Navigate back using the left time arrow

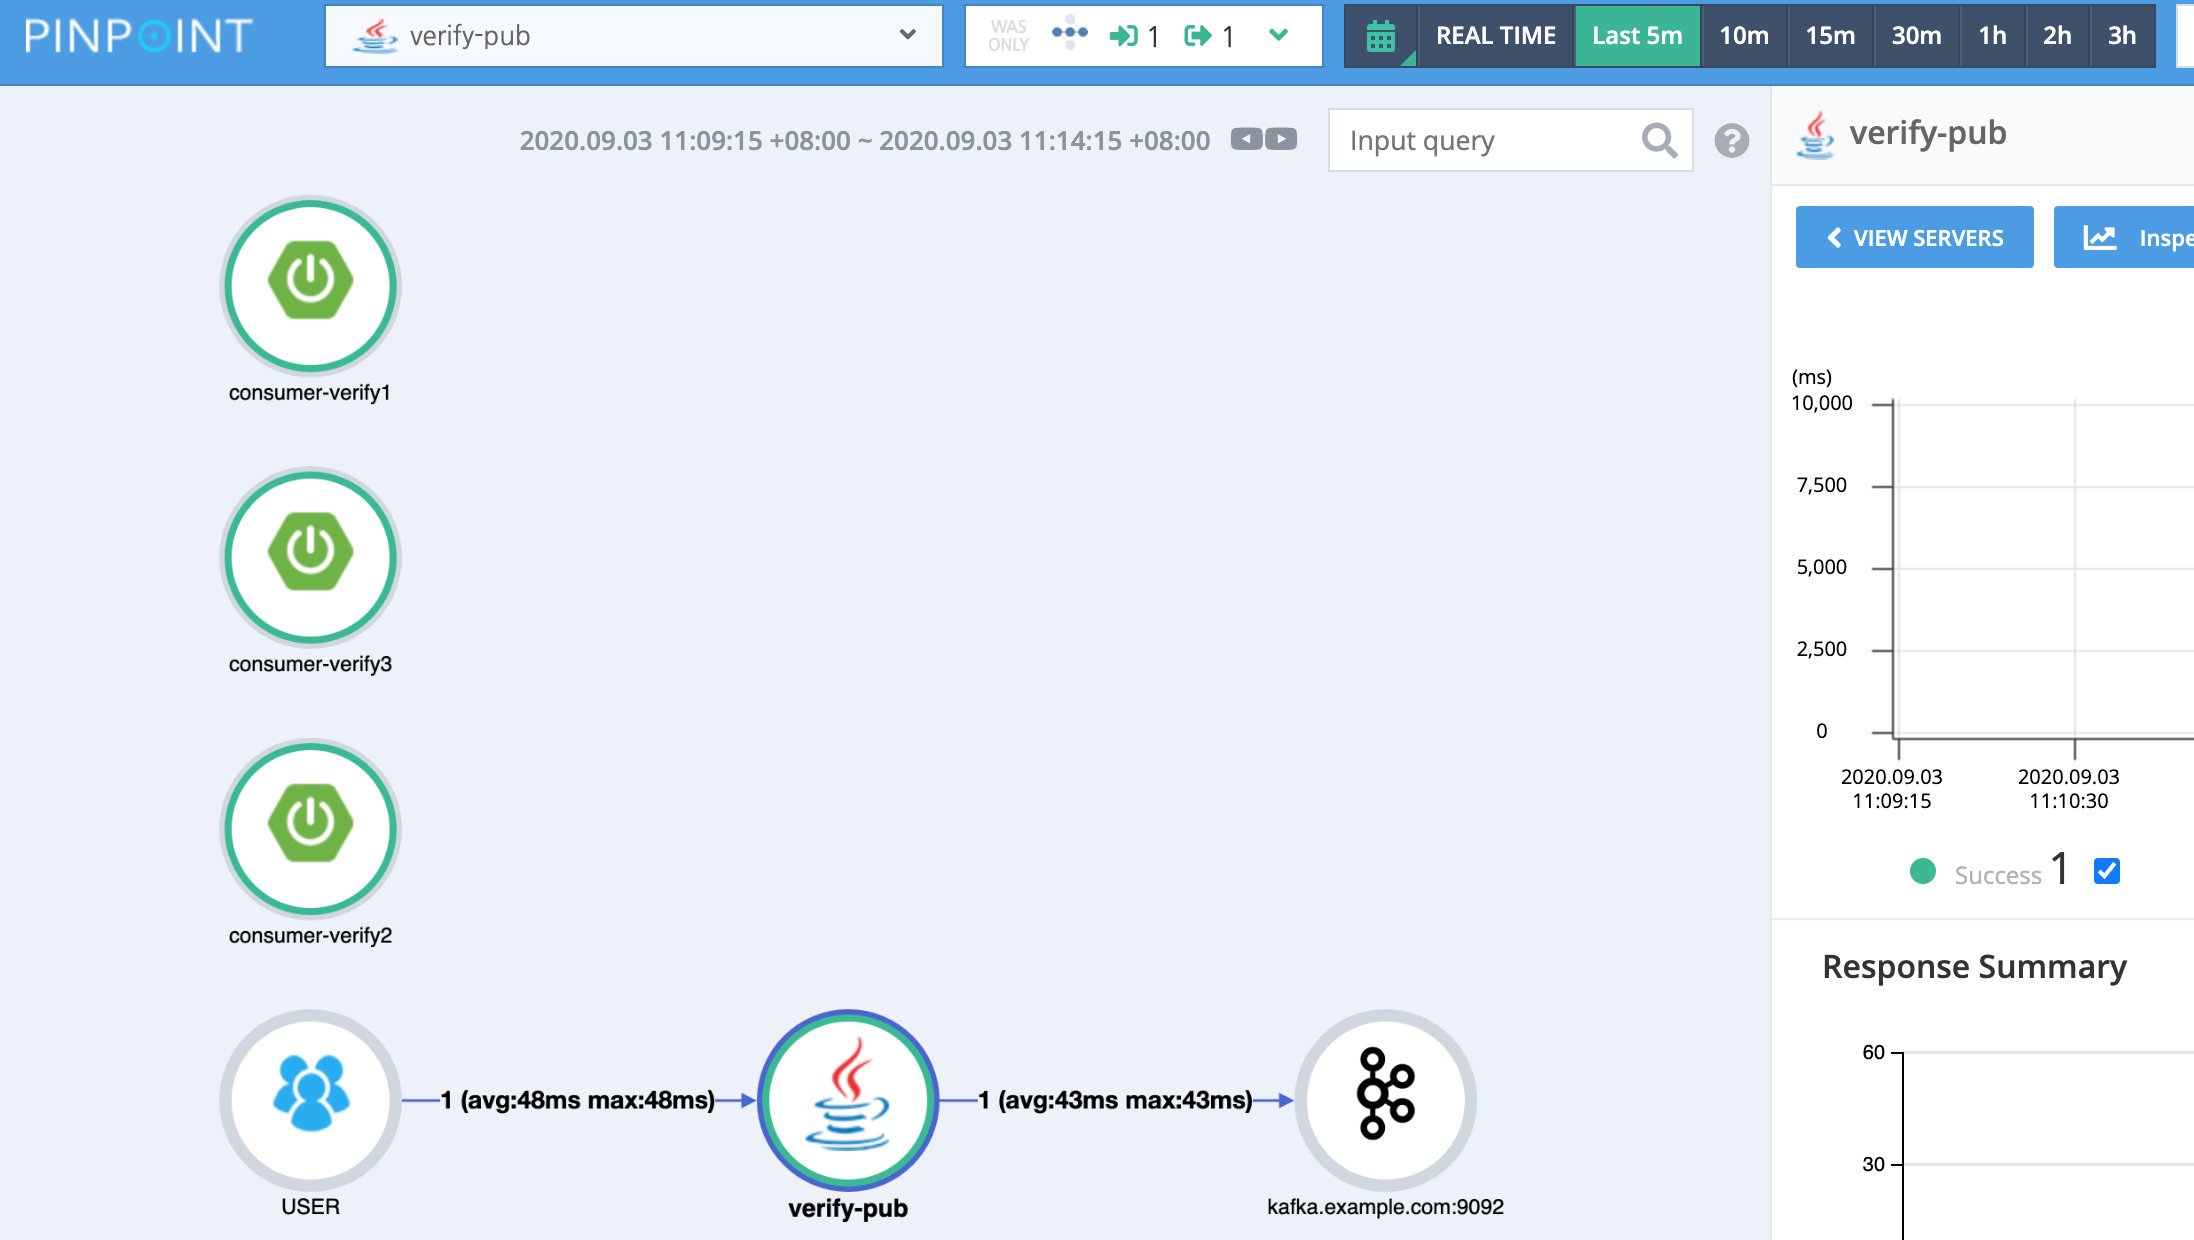click(x=1245, y=140)
